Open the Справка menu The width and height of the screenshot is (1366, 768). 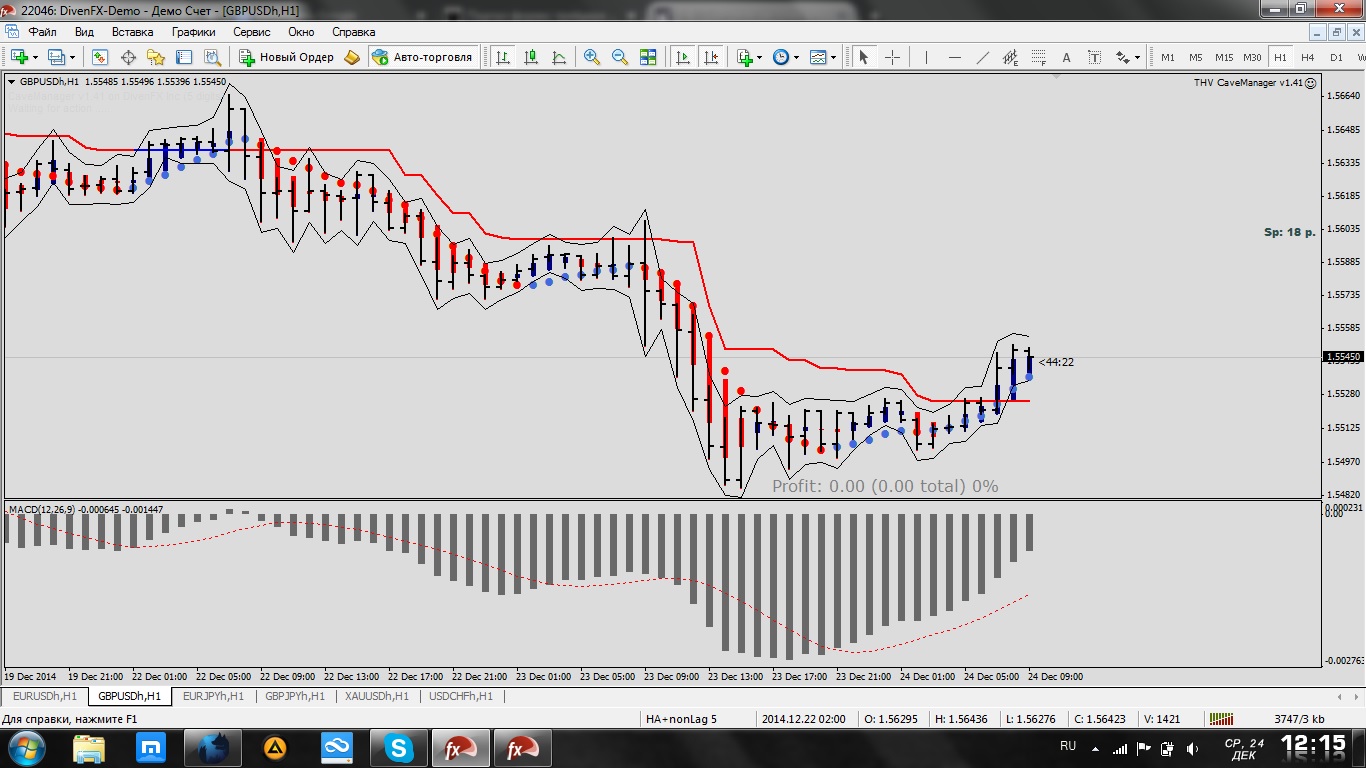pyautogui.click(x=353, y=32)
